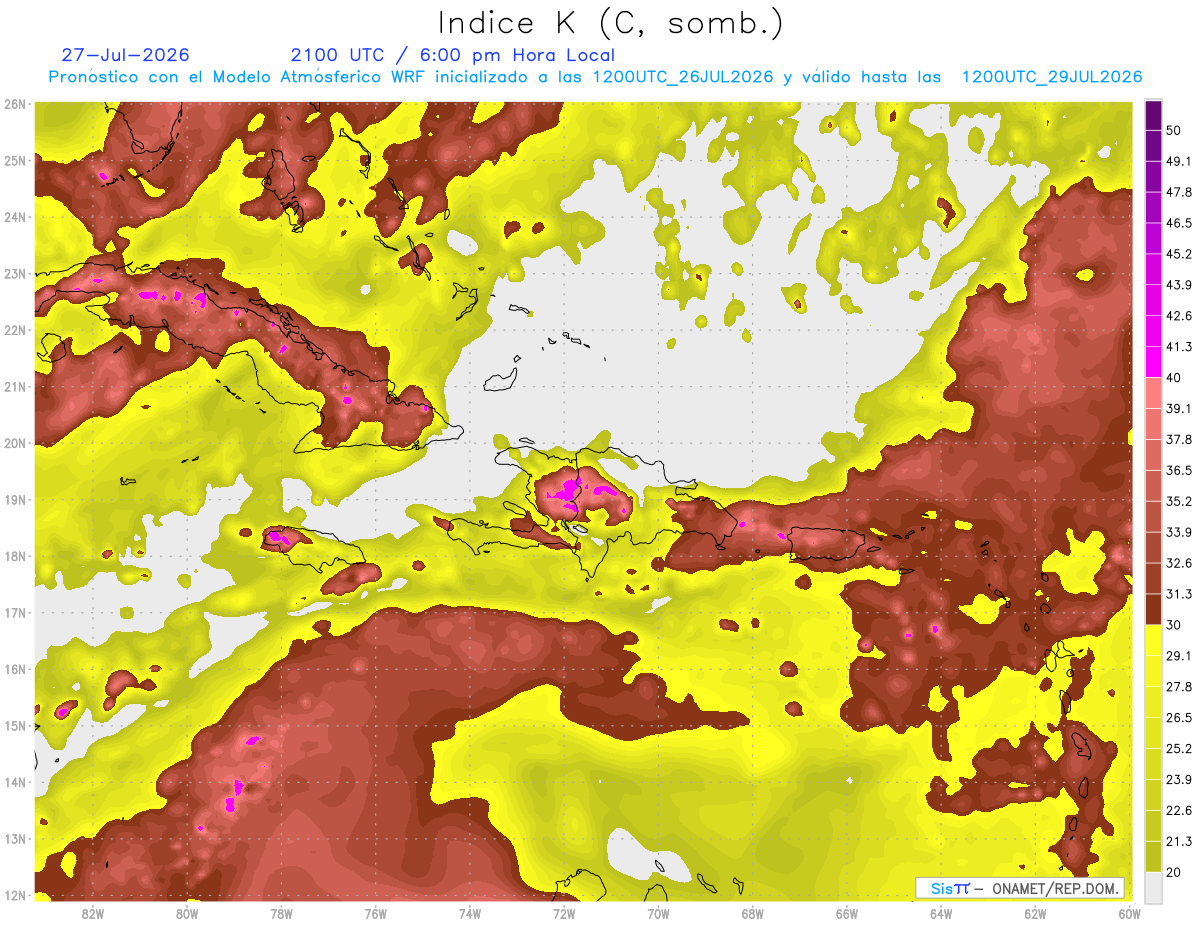Viewport: 1200px width, 927px height.
Task: Select the olive swatch between 20 and 21.3
Action: [1153, 858]
